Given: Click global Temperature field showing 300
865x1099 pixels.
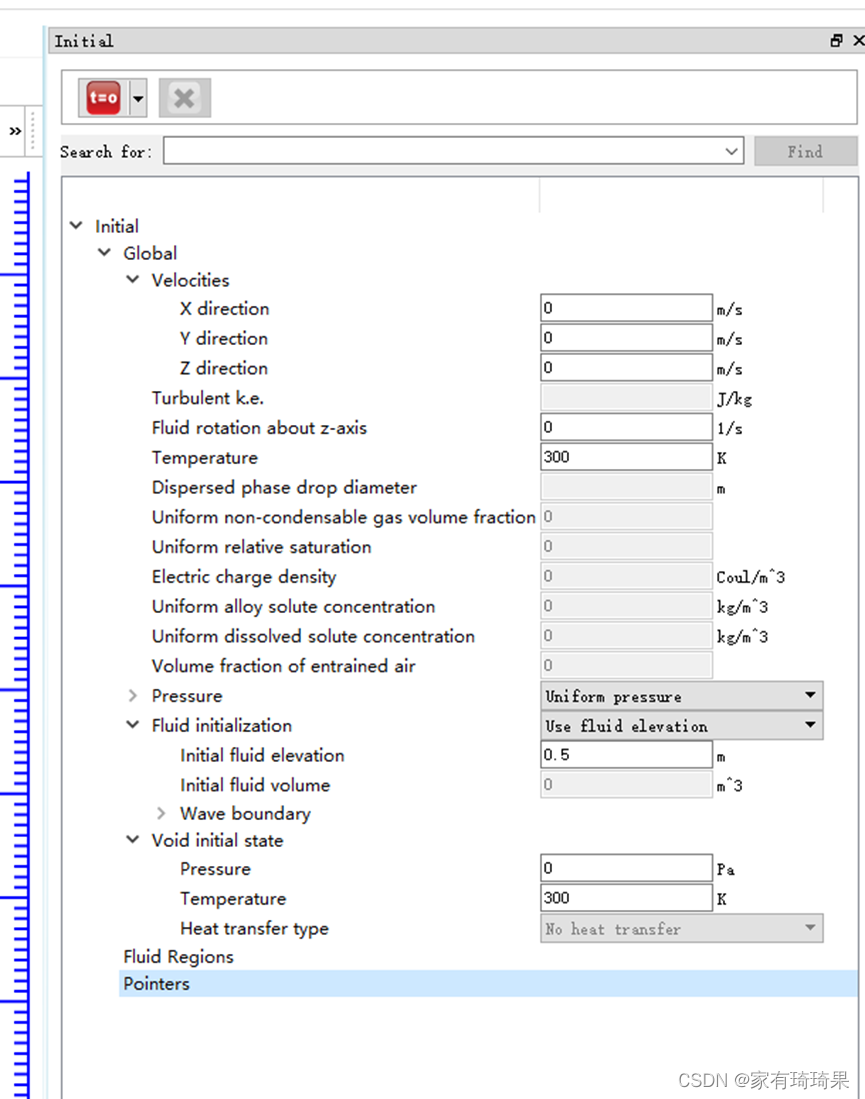Looking at the screenshot, I should tap(626, 457).
